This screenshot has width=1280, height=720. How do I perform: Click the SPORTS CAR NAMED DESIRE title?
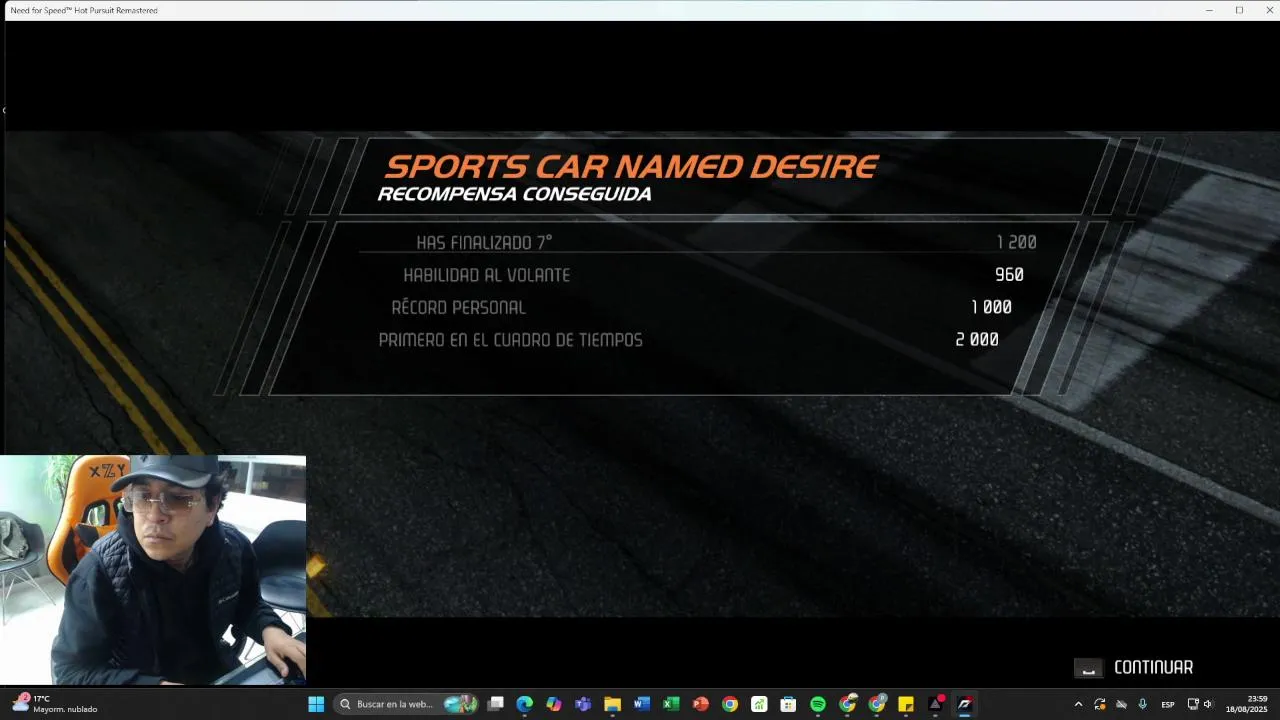point(631,166)
